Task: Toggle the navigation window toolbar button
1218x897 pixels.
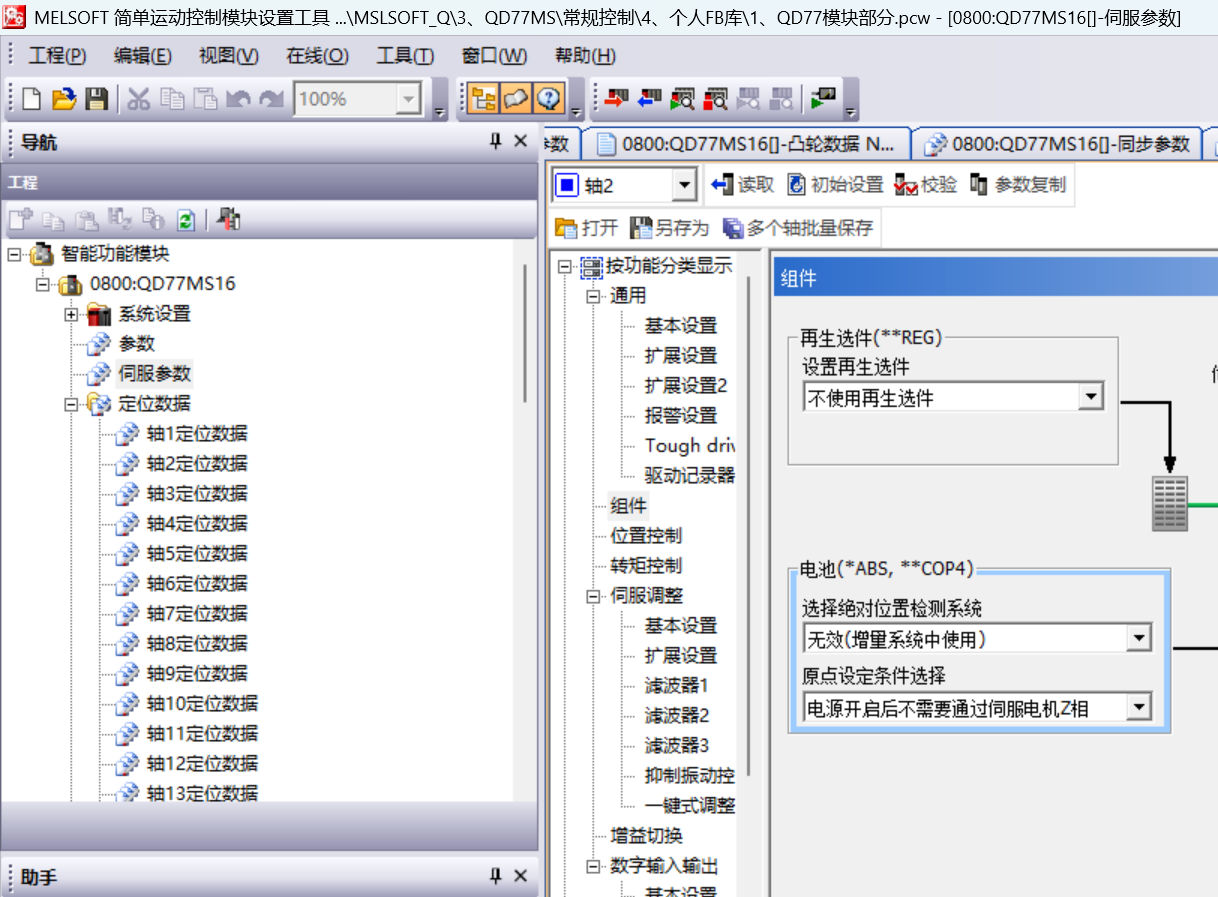Action: tap(484, 99)
